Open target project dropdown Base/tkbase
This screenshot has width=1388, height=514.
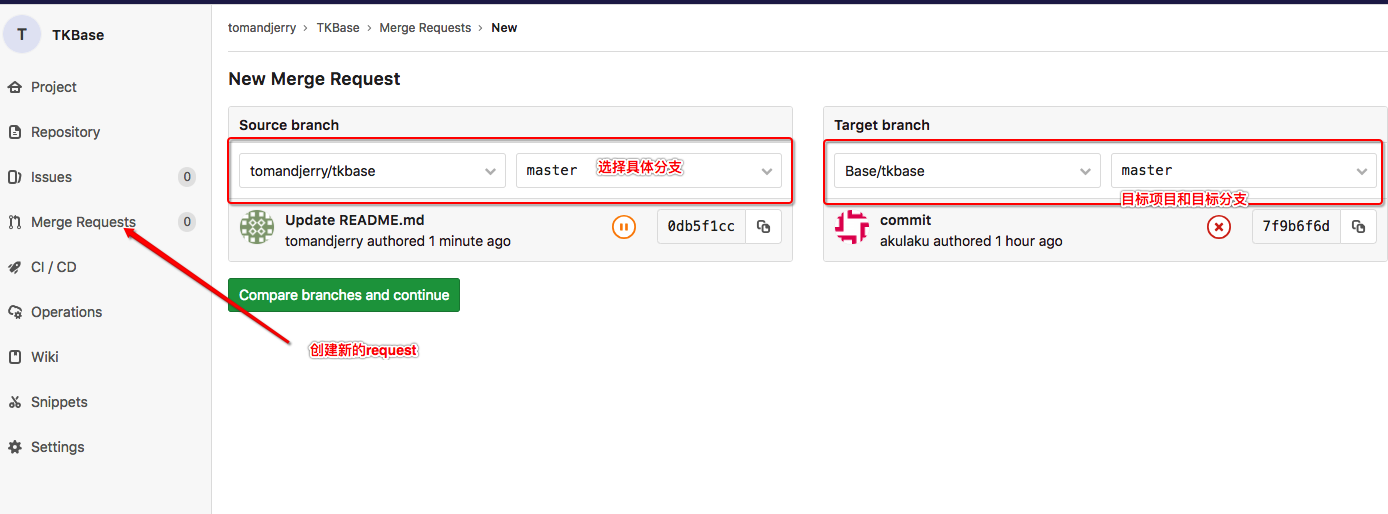pos(967,171)
